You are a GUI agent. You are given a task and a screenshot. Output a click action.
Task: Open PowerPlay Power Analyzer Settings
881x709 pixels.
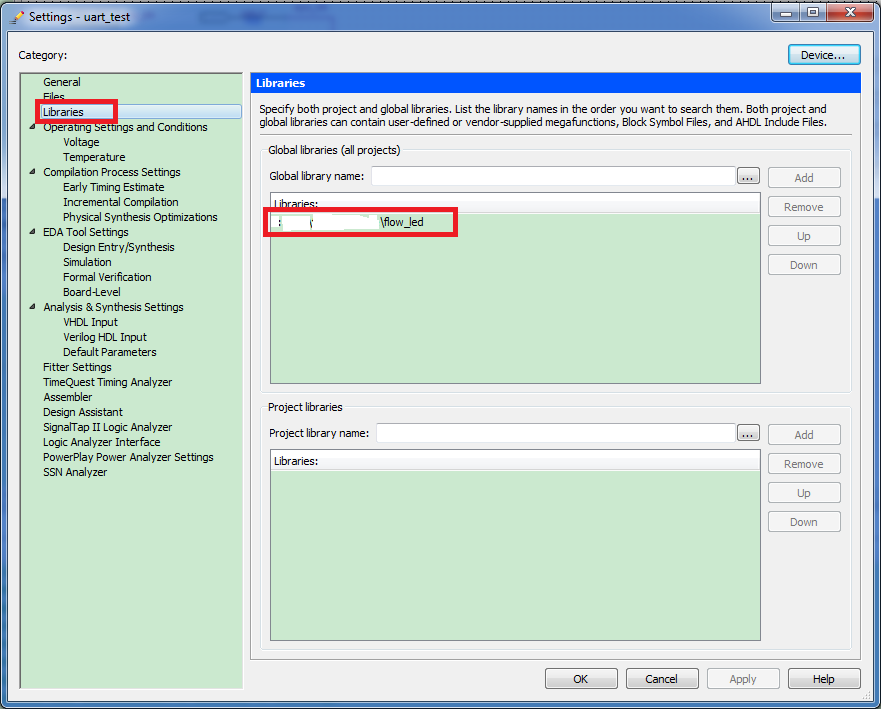click(x=128, y=457)
